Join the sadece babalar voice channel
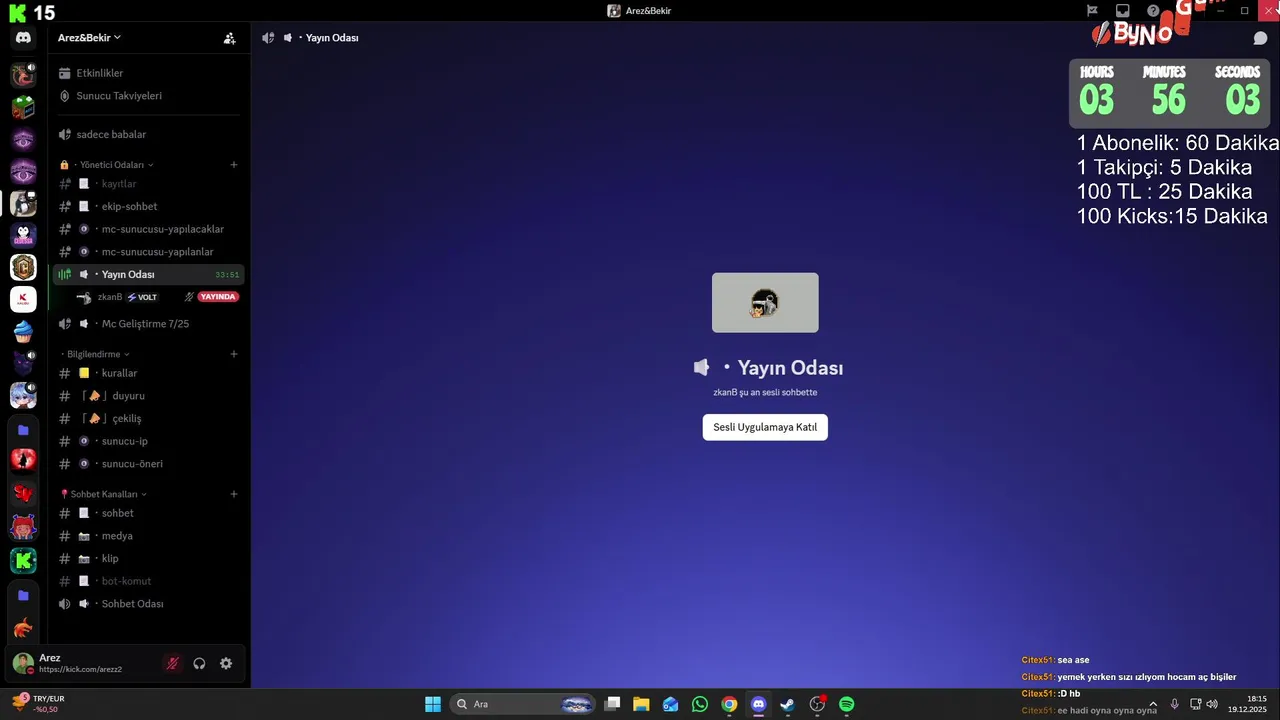 148,134
